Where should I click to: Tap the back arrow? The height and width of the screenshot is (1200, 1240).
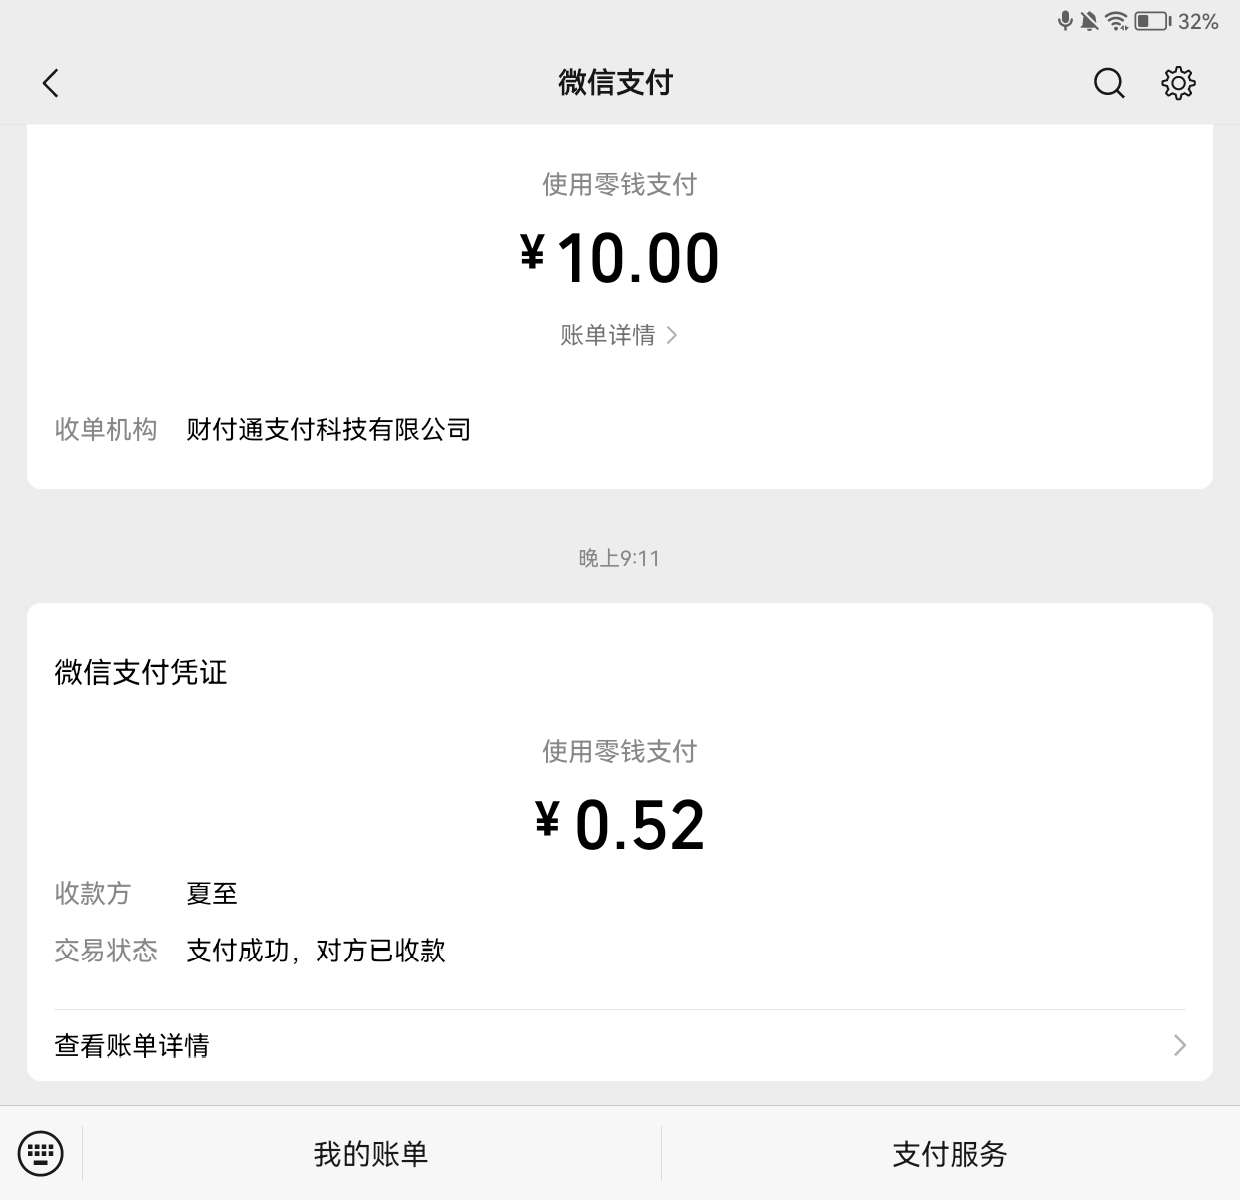(51, 83)
